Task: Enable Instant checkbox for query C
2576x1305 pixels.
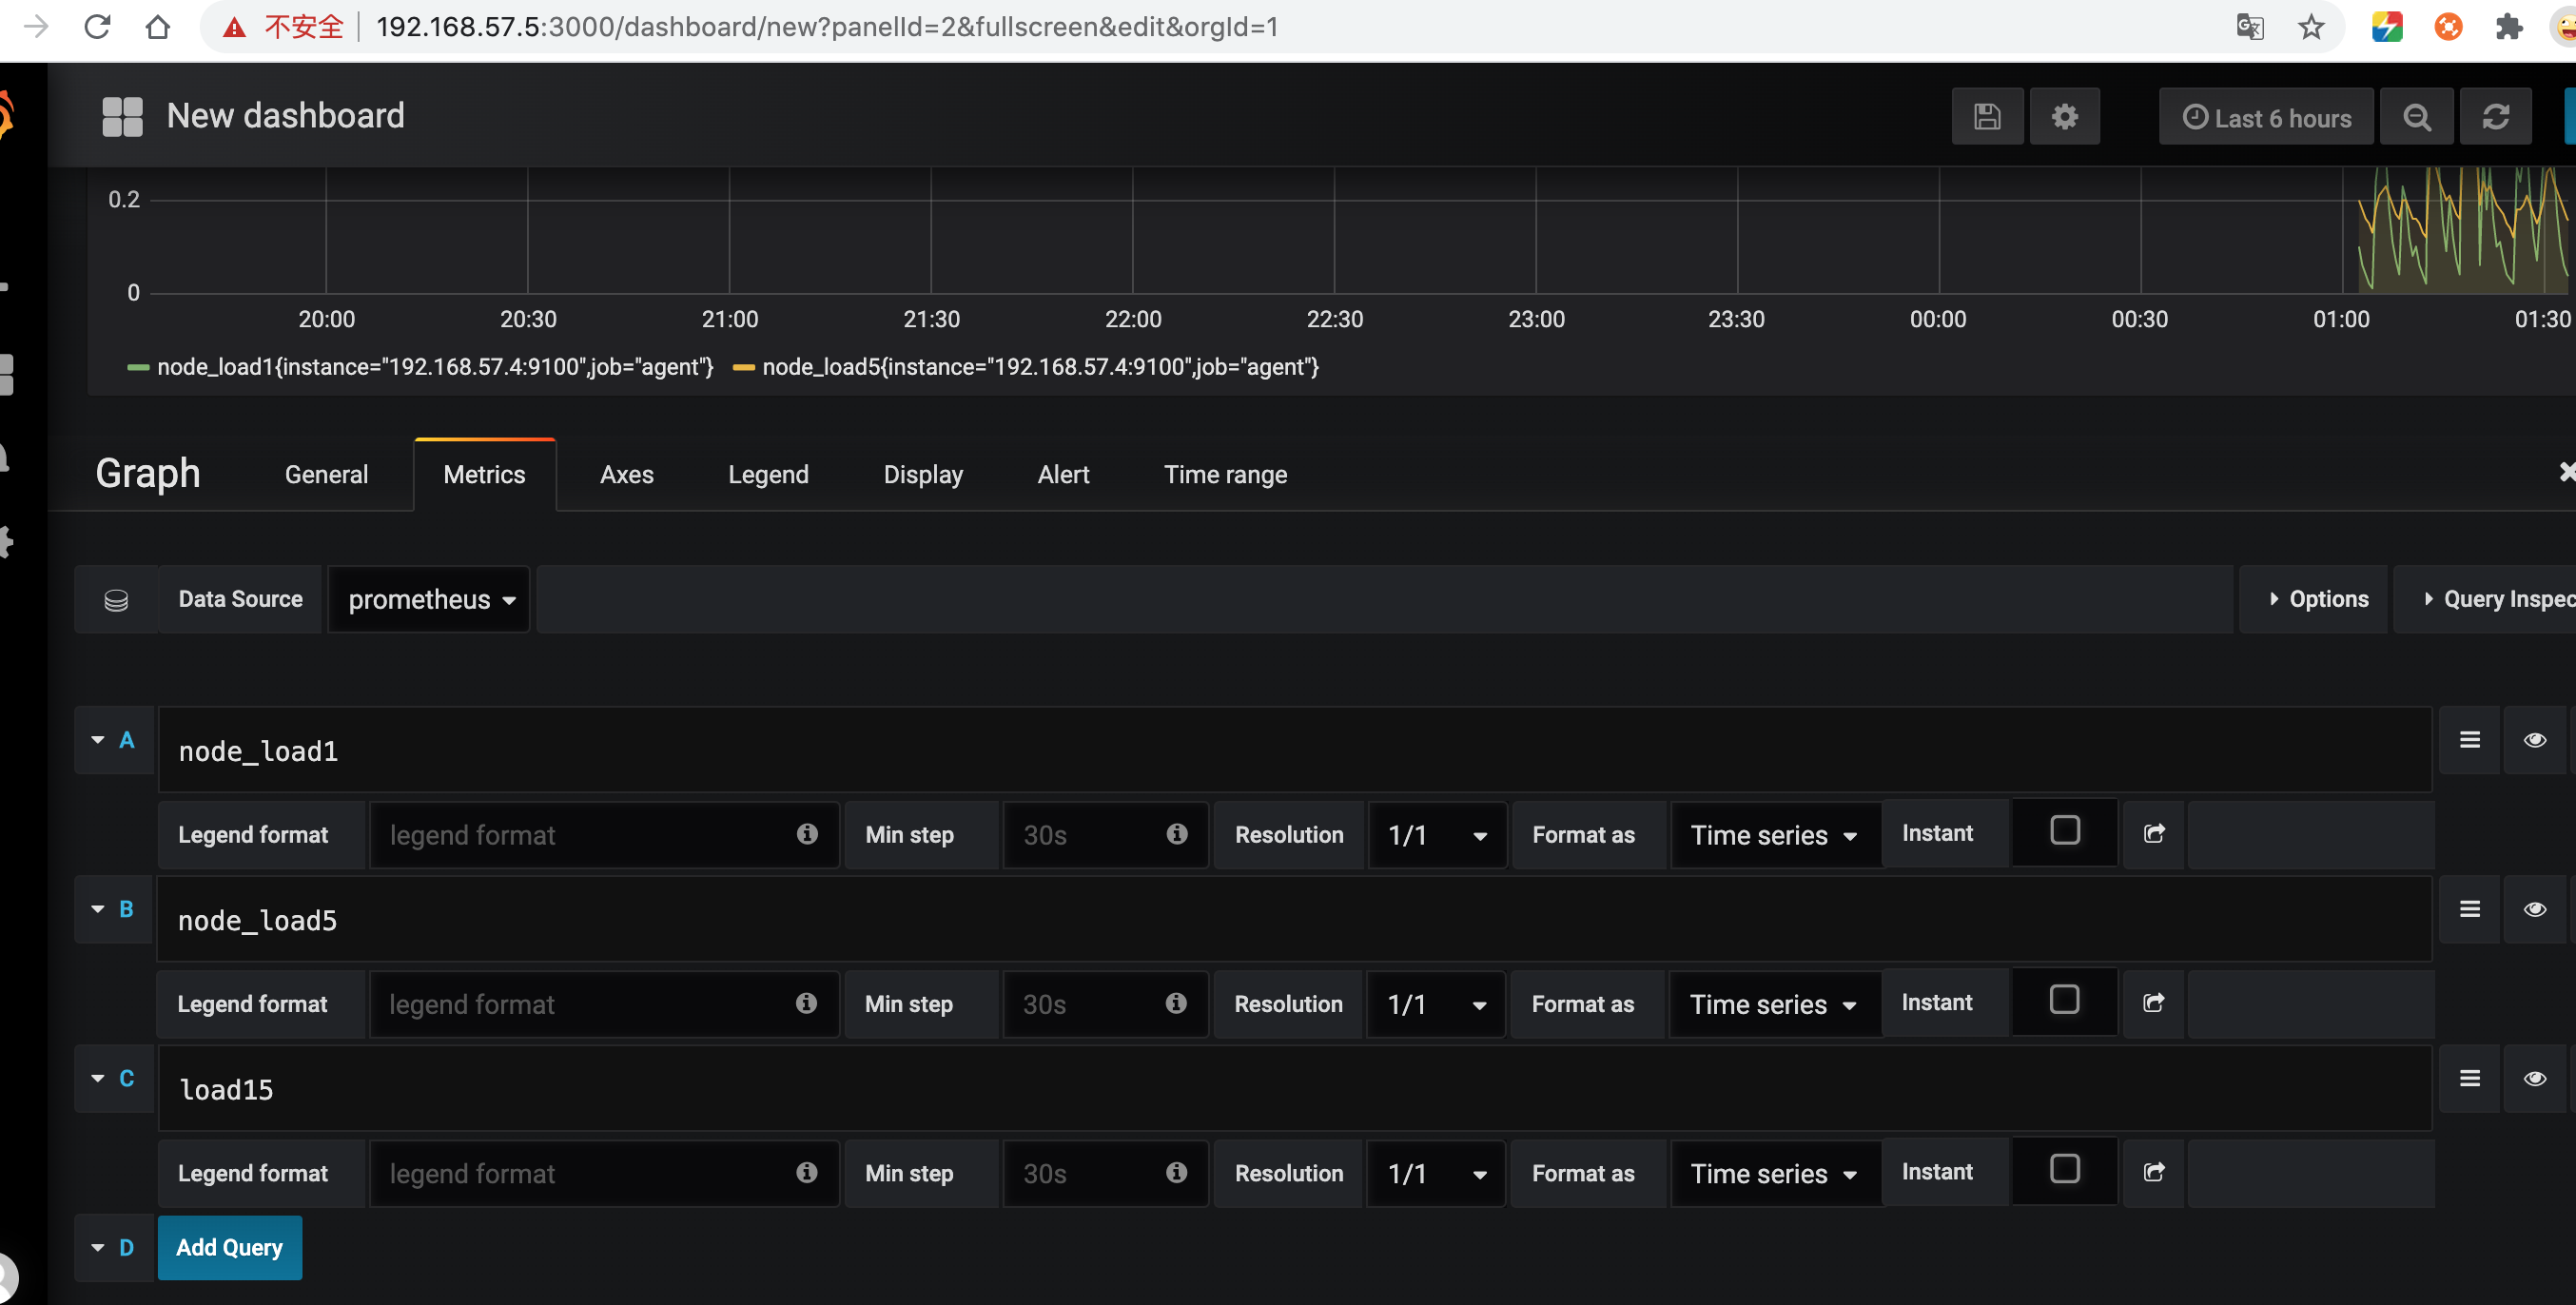Action: [2064, 1168]
